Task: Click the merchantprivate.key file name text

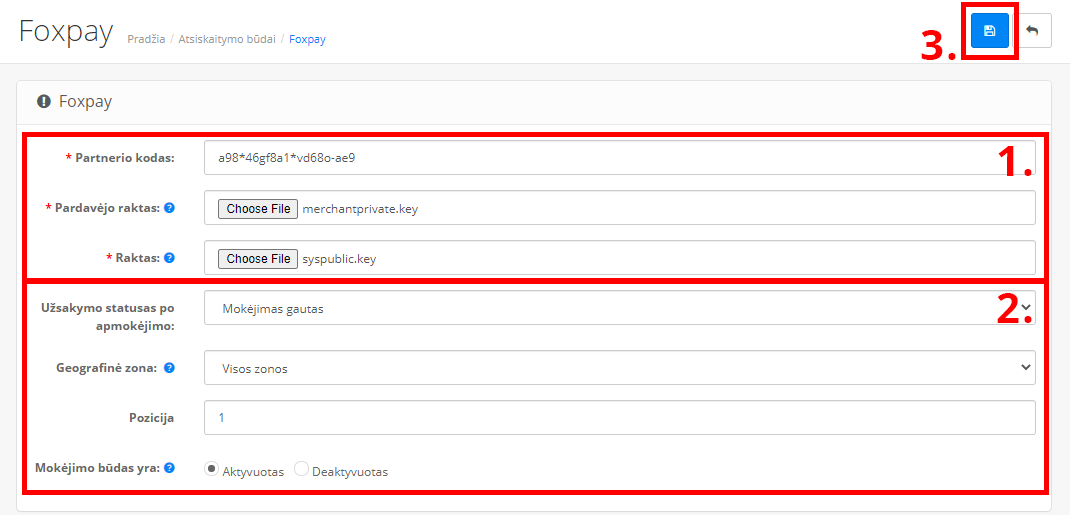Action: (x=360, y=209)
